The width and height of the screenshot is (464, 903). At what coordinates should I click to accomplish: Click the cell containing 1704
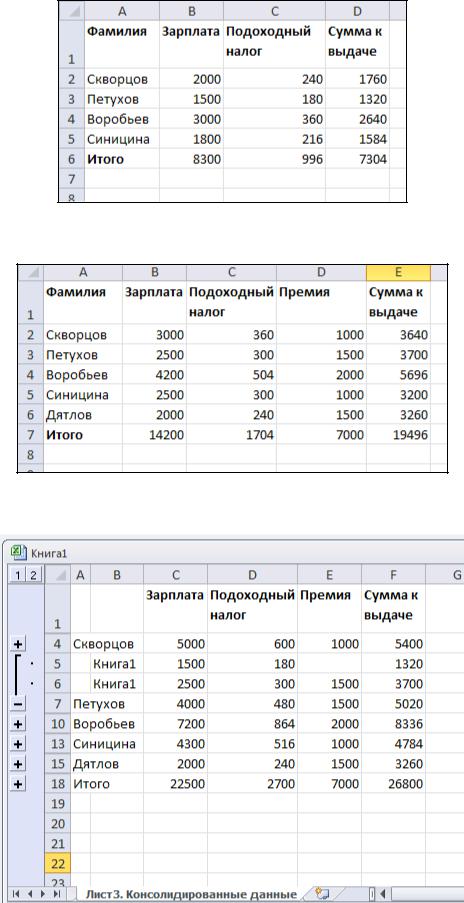click(x=231, y=435)
